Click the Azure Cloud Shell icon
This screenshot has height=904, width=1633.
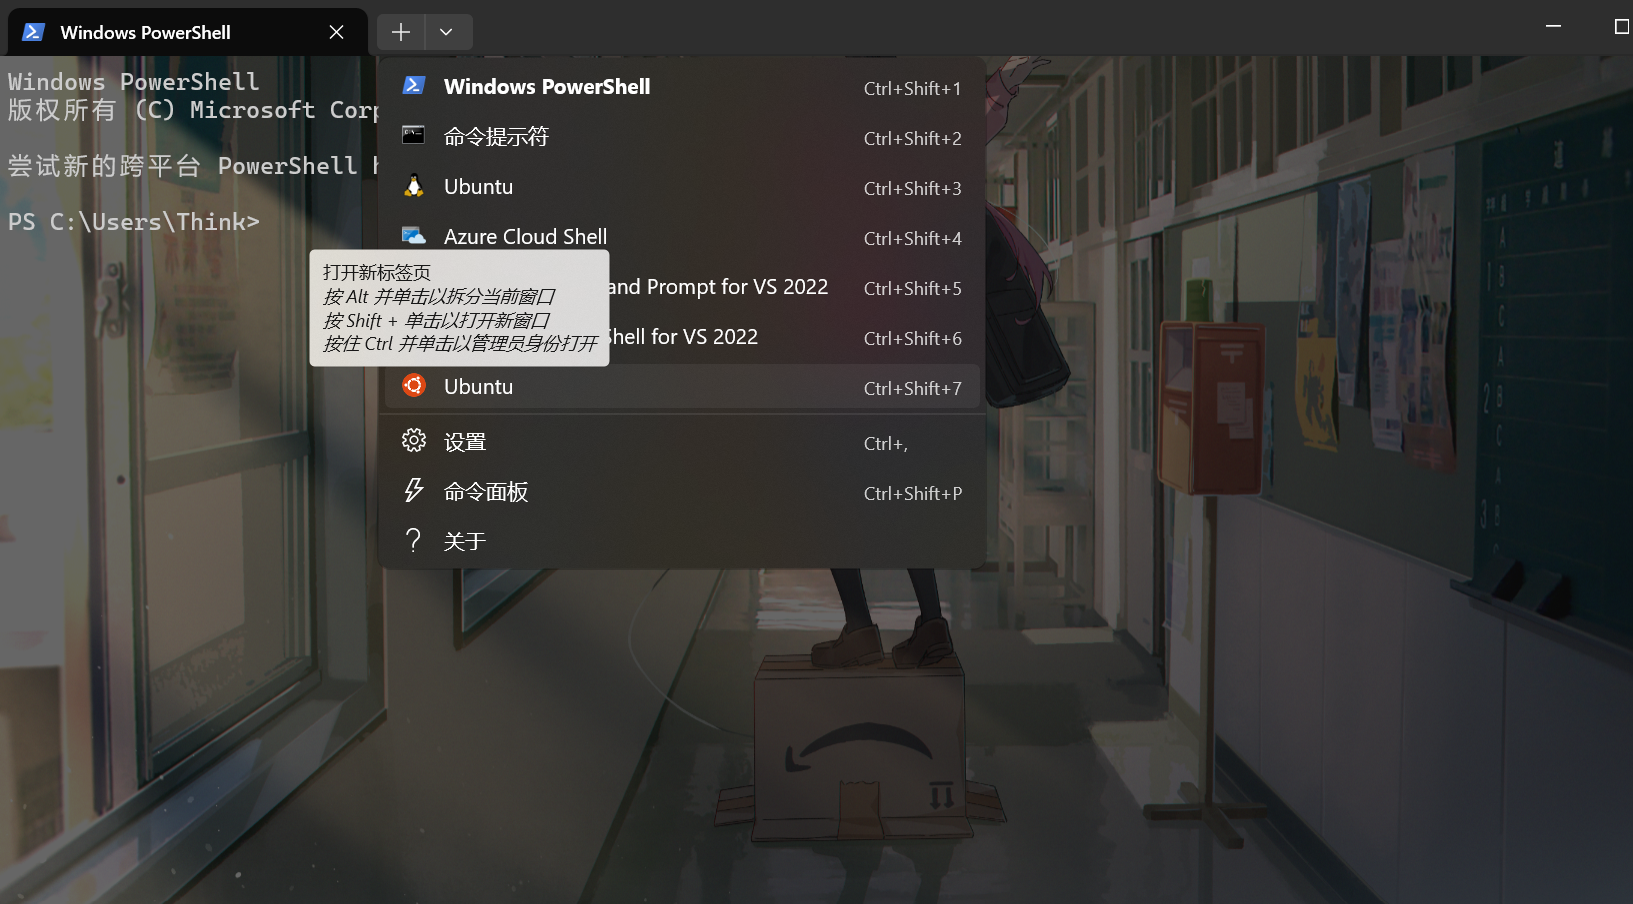click(414, 236)
